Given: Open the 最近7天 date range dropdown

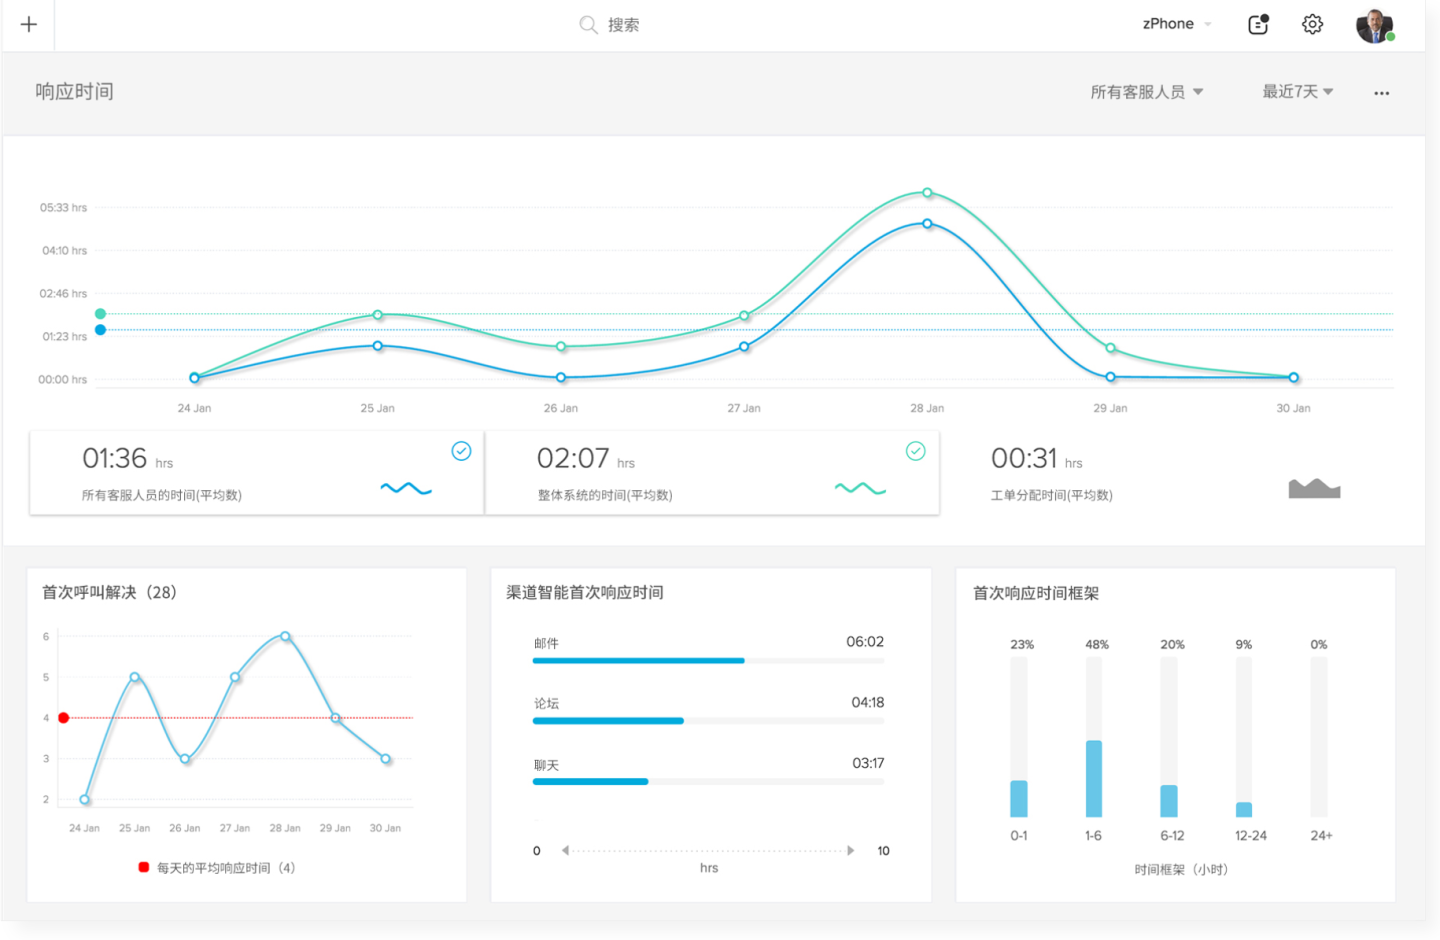Looking at the screenshot, I should pyautogui.click(x=1297, y=92).
